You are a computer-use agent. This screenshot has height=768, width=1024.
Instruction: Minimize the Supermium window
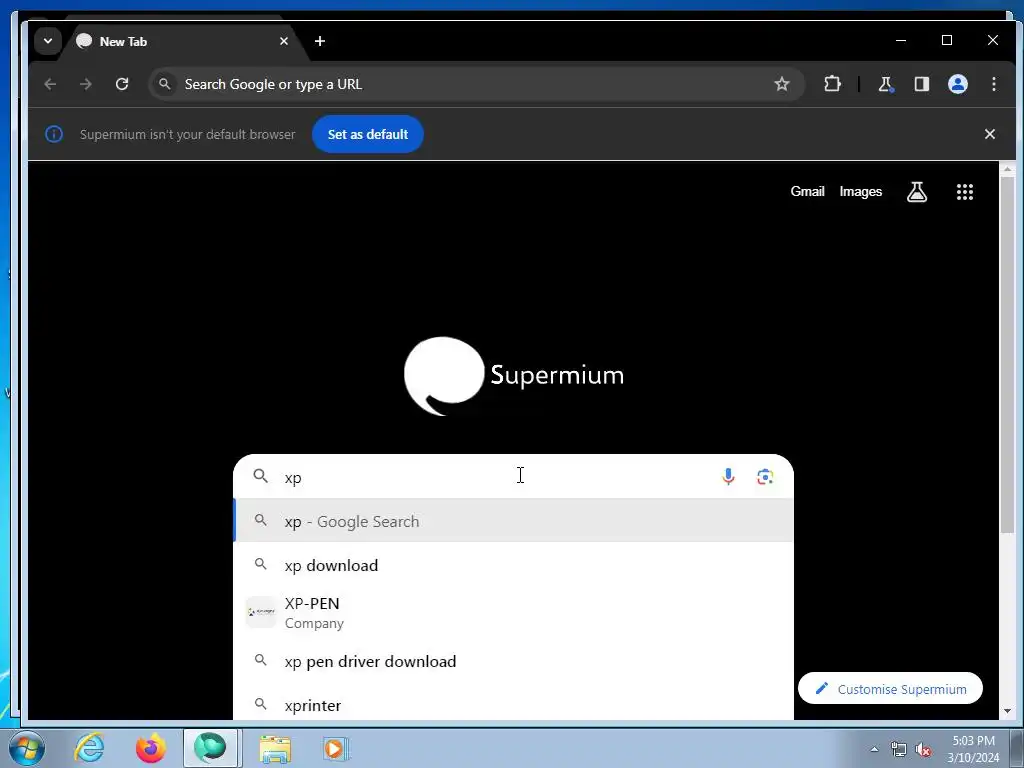(901, 40)
